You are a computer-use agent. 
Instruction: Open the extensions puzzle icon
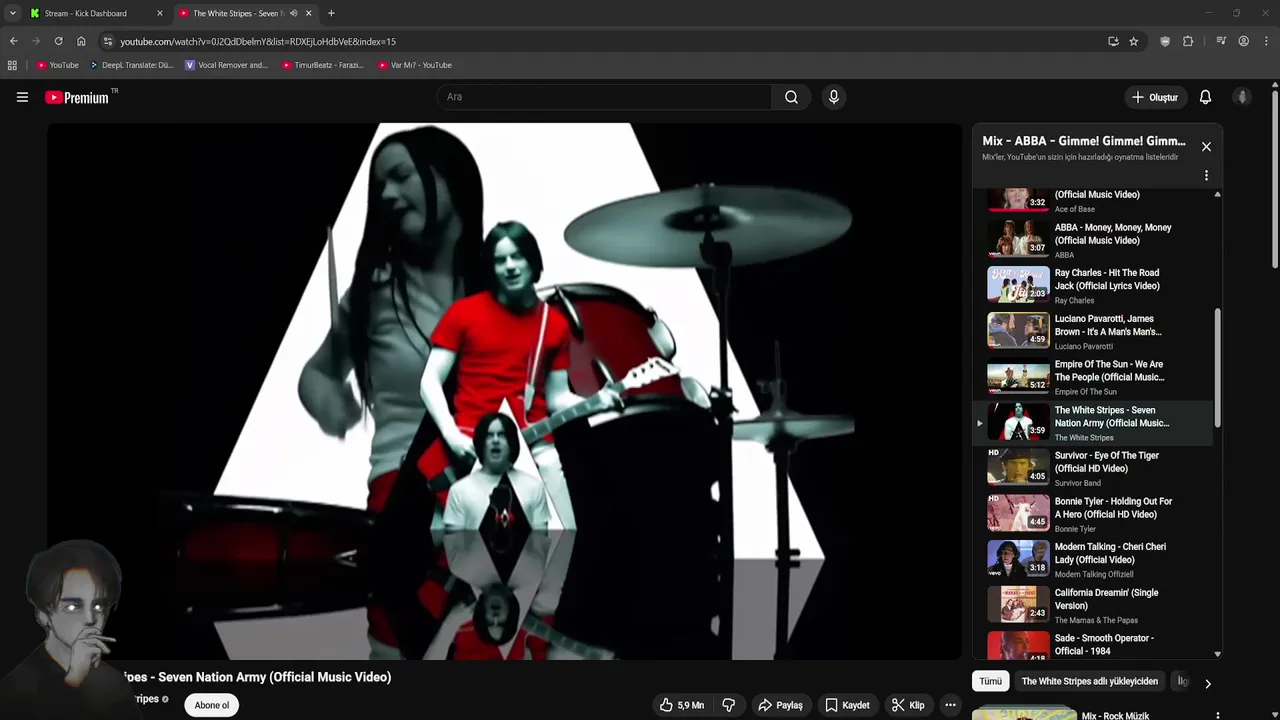point(1188,41)
